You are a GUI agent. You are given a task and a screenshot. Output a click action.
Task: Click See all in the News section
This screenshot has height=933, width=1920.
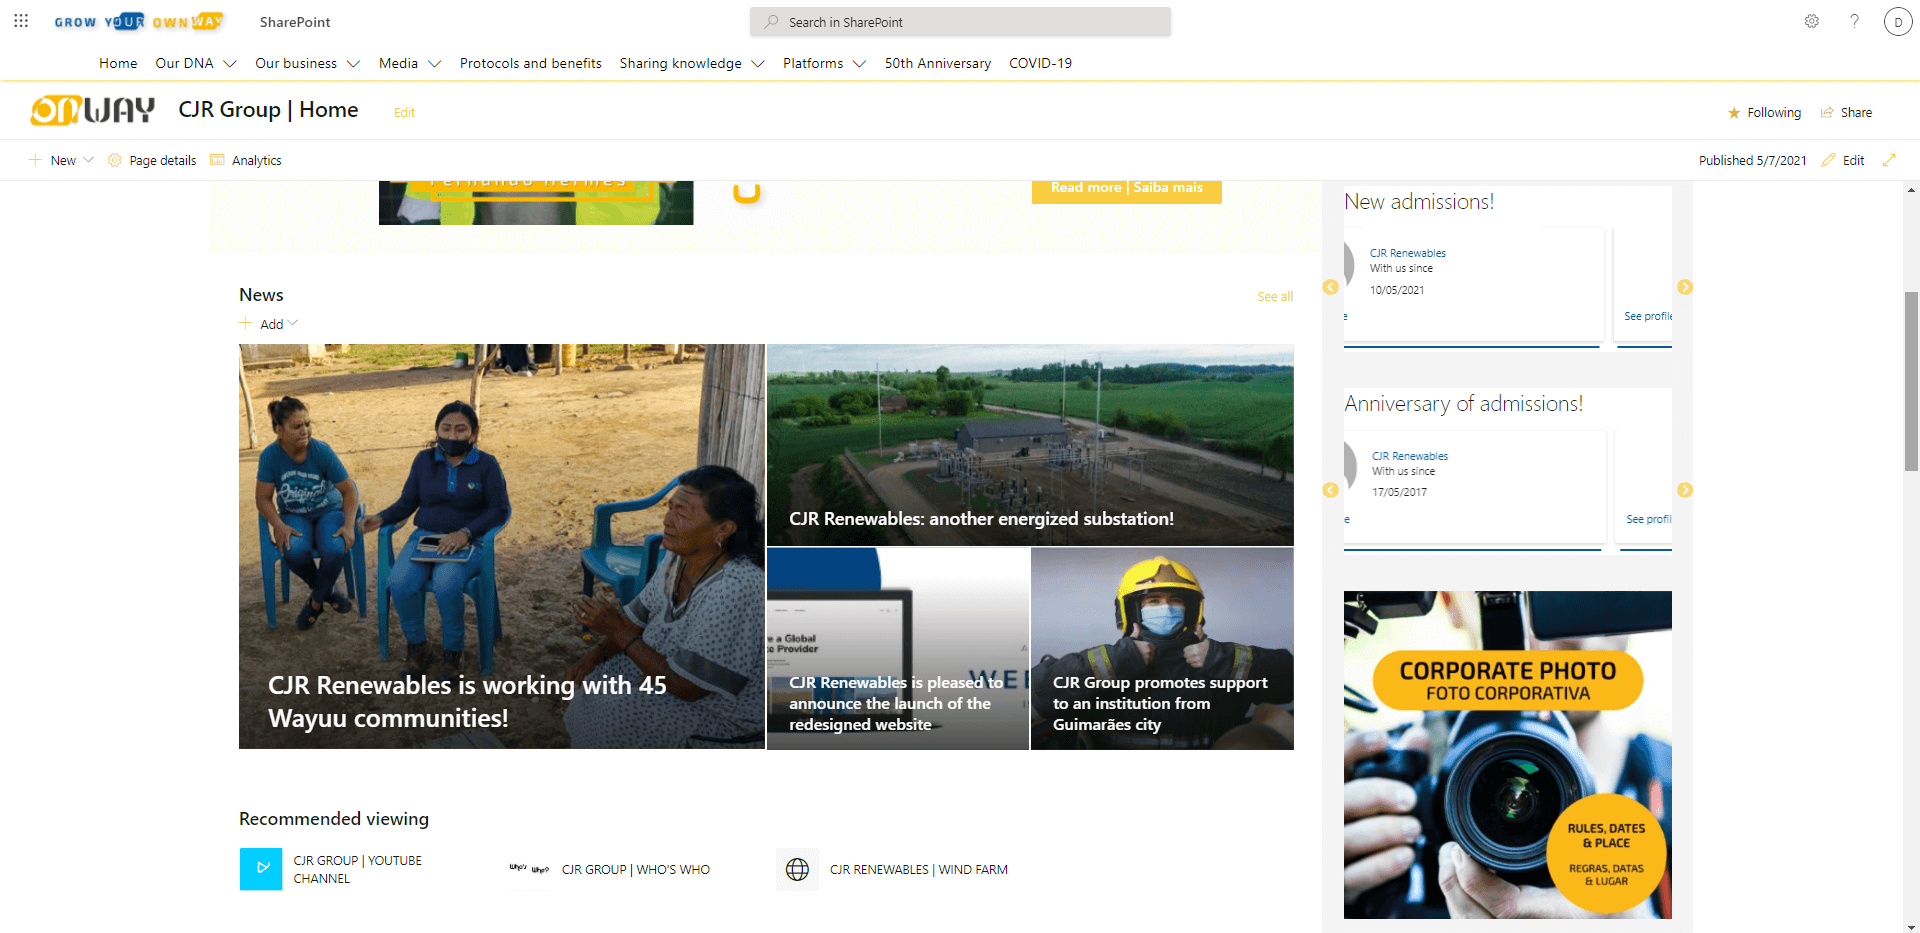click(x=1274, y=296)
